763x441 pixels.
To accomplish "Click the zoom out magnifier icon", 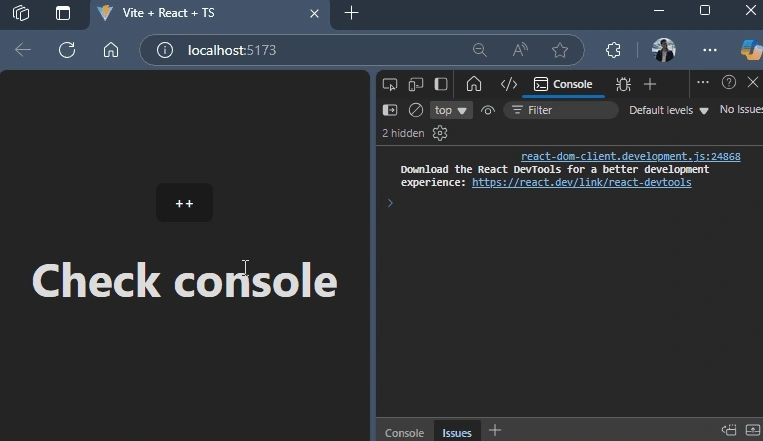I will (x=479, y=50).
